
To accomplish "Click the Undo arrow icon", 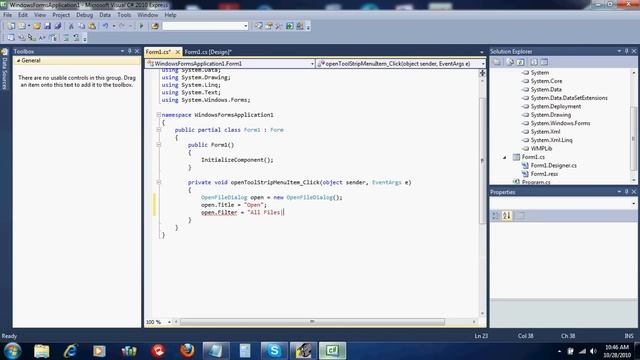I will pyautogui.click(x=105, y=26).
